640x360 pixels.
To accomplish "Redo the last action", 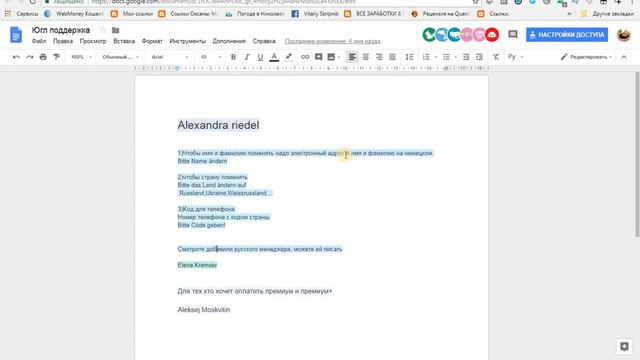I will (x=30, y=57).
